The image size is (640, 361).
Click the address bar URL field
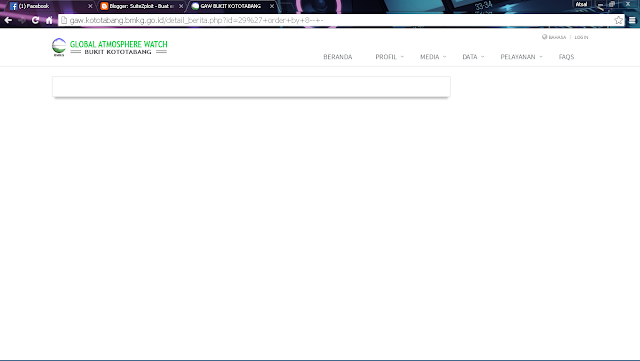tap(341, 20)
